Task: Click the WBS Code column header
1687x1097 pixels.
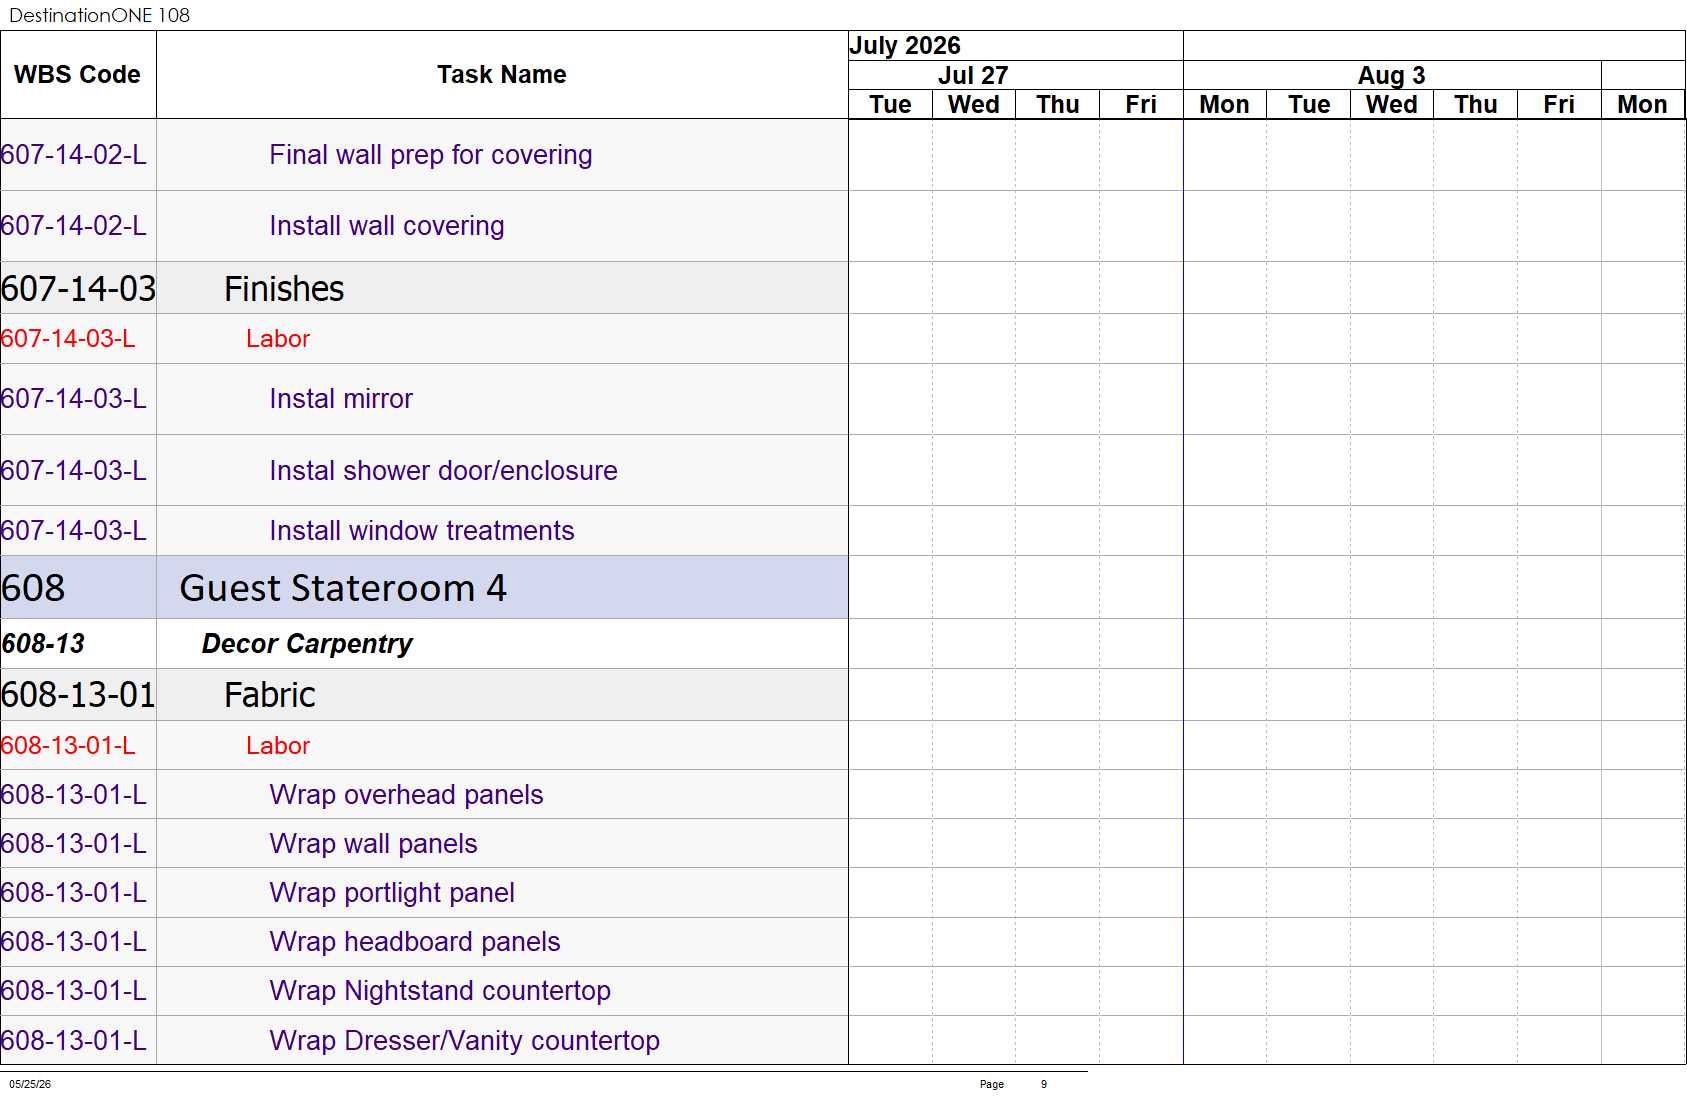Action: coord(78,75)
